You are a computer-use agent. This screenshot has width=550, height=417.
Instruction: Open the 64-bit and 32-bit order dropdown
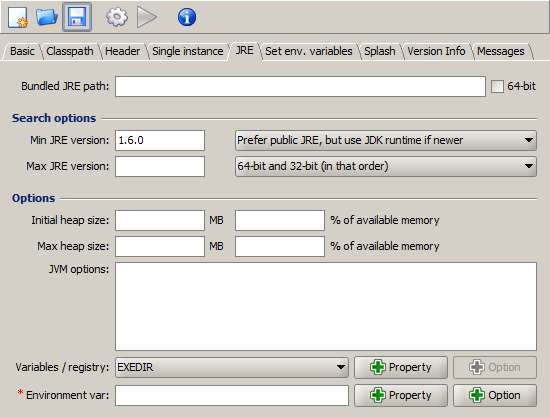[x=385, y=166]
